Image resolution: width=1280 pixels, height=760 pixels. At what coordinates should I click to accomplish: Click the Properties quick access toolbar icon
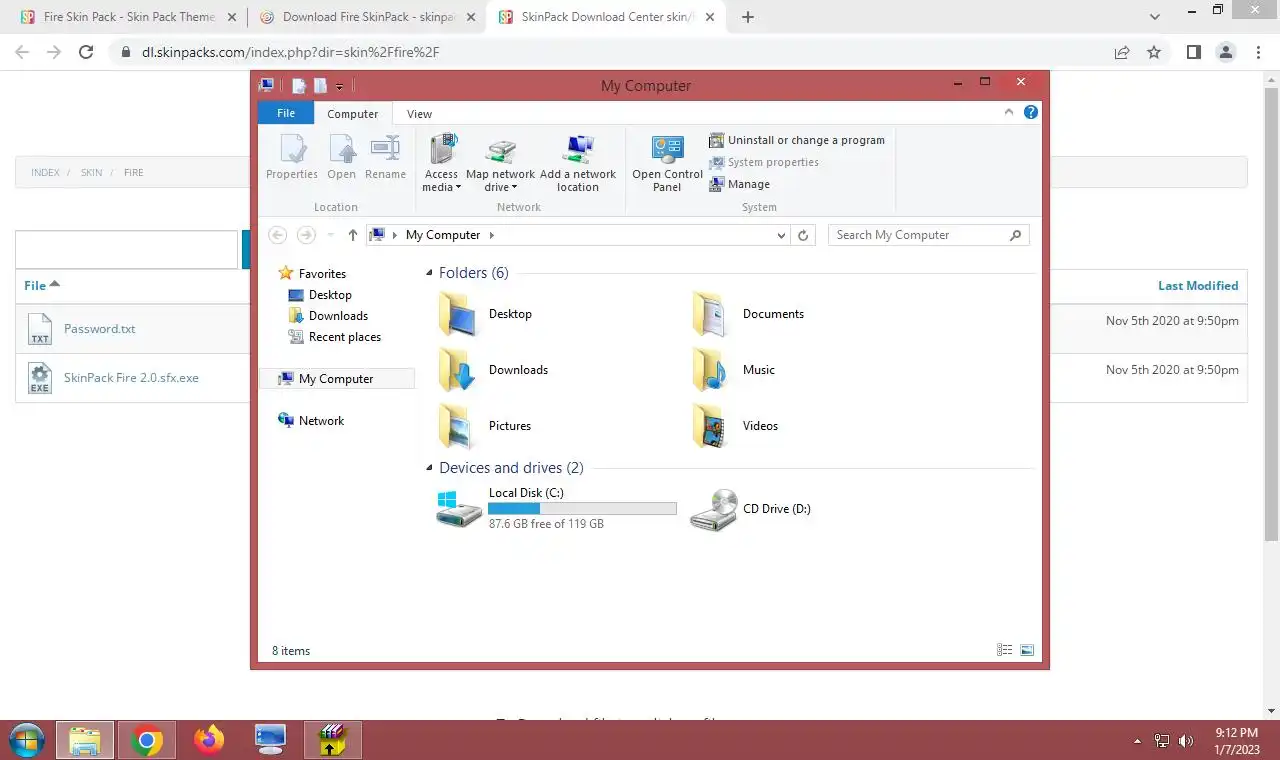click(x=298, y=86)
